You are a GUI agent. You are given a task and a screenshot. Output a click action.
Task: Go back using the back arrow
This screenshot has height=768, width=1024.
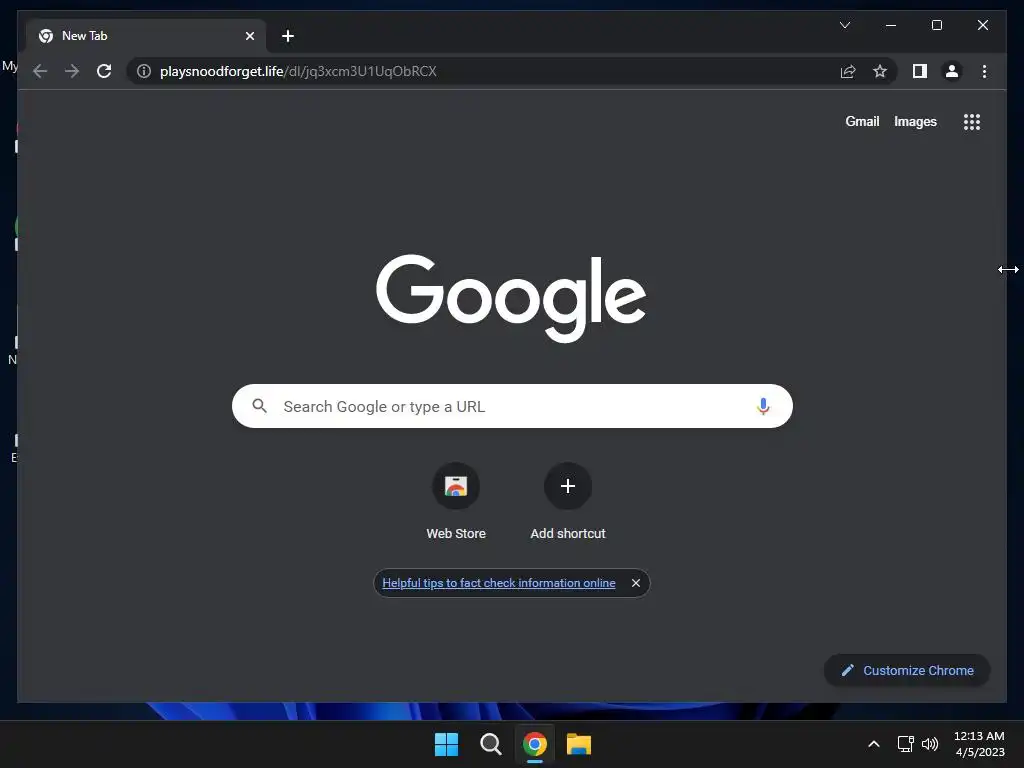[40, 71]
